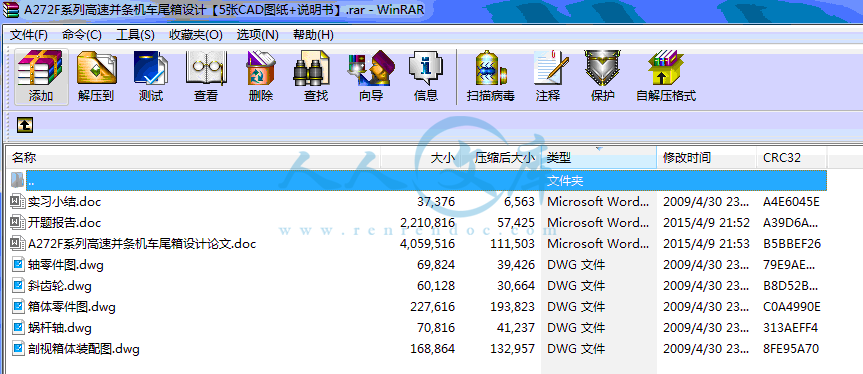Click the Word icon of 开题报告.doc
This screenshot has width=863, height=374.
point(18,223)
